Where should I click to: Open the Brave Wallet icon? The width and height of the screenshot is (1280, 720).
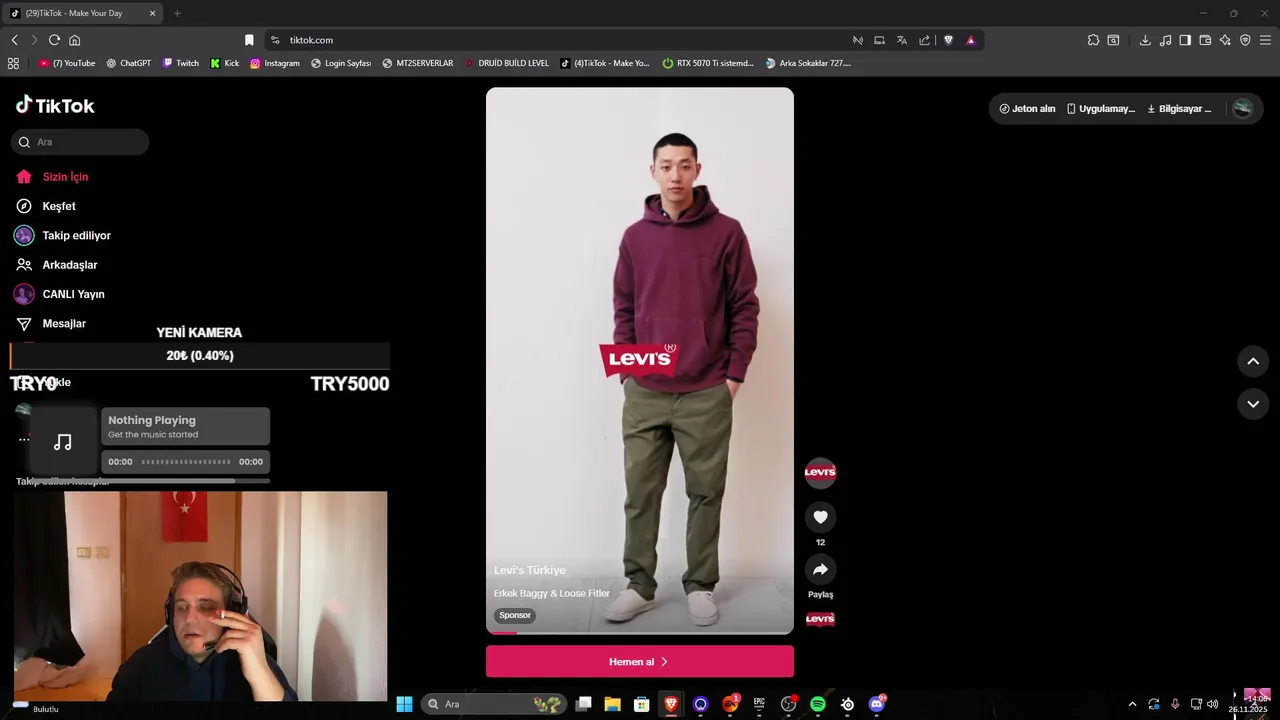(1205, 40)
